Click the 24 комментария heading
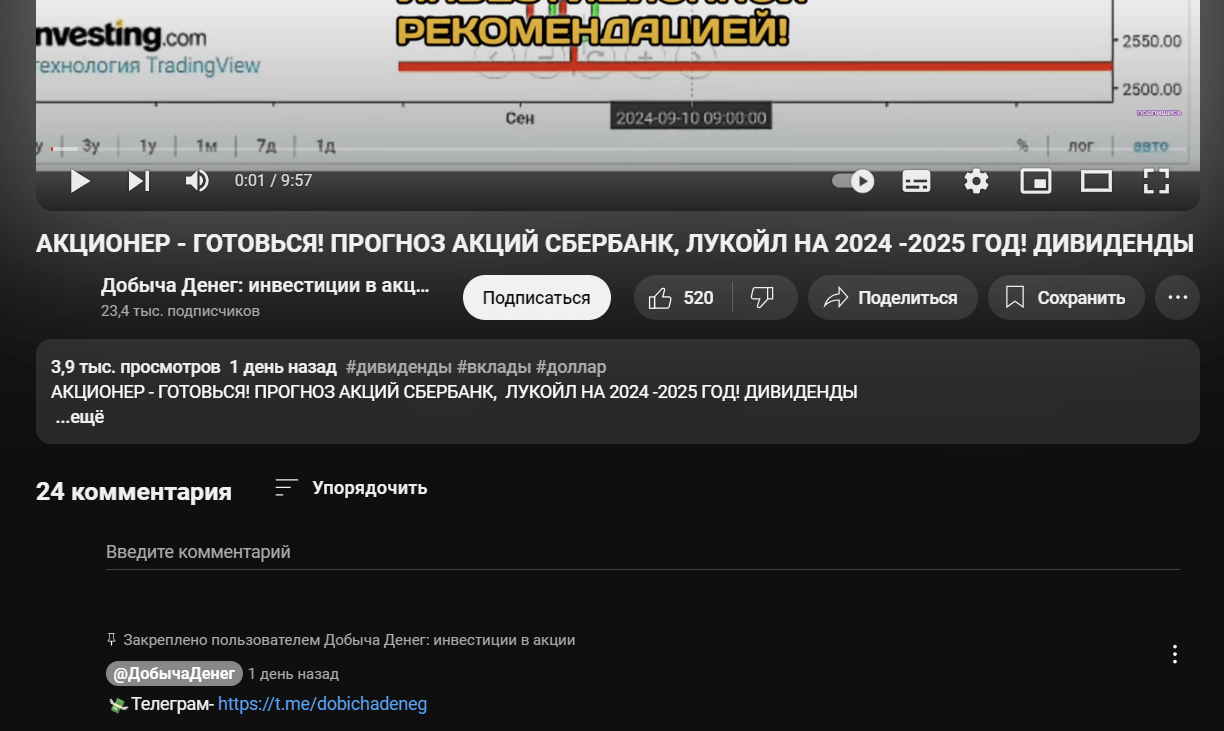Image resolution: width=1224 pixels, height=731 pixels. pos(134,492)
